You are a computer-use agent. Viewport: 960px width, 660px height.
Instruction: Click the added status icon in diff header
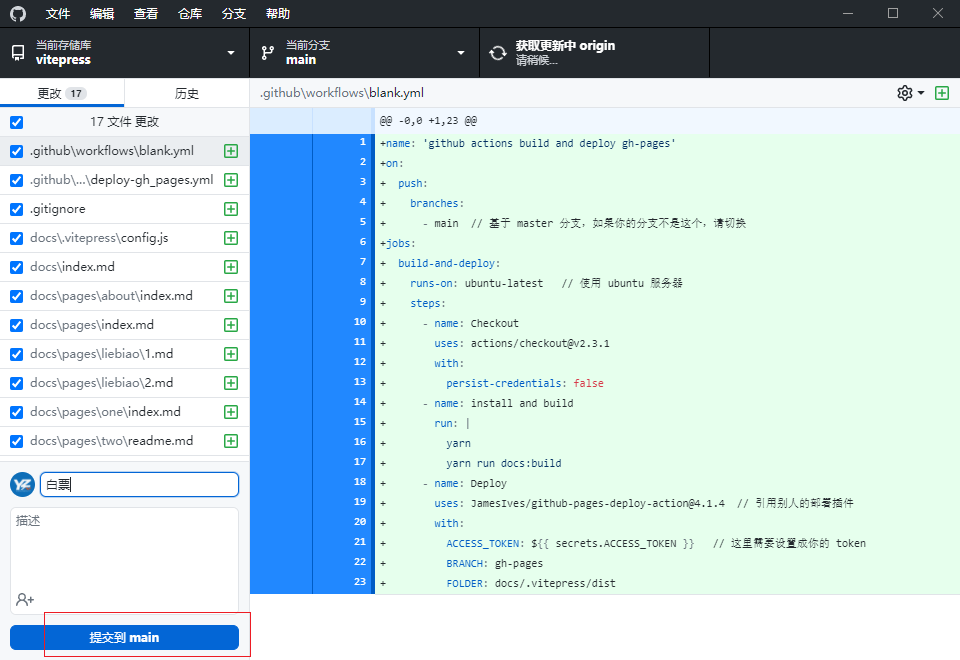pos(942,93)
